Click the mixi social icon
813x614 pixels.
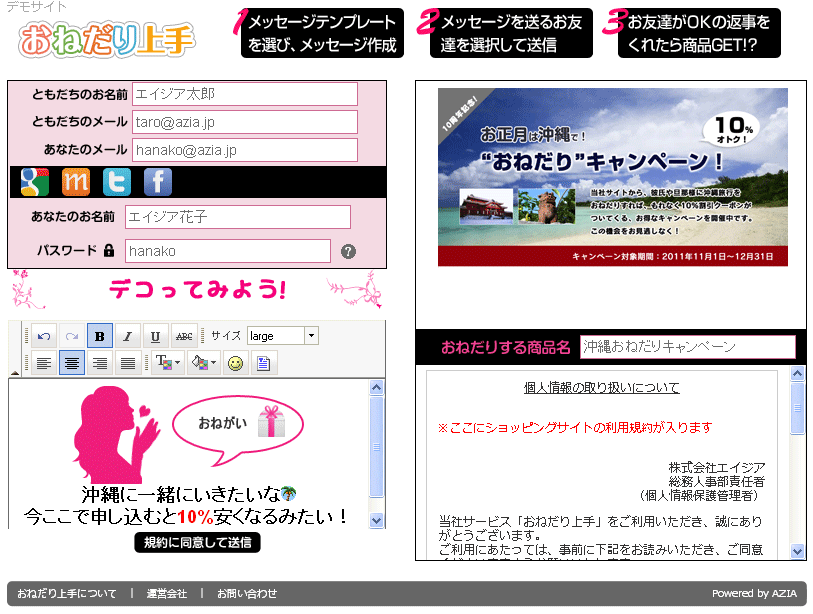76,181
